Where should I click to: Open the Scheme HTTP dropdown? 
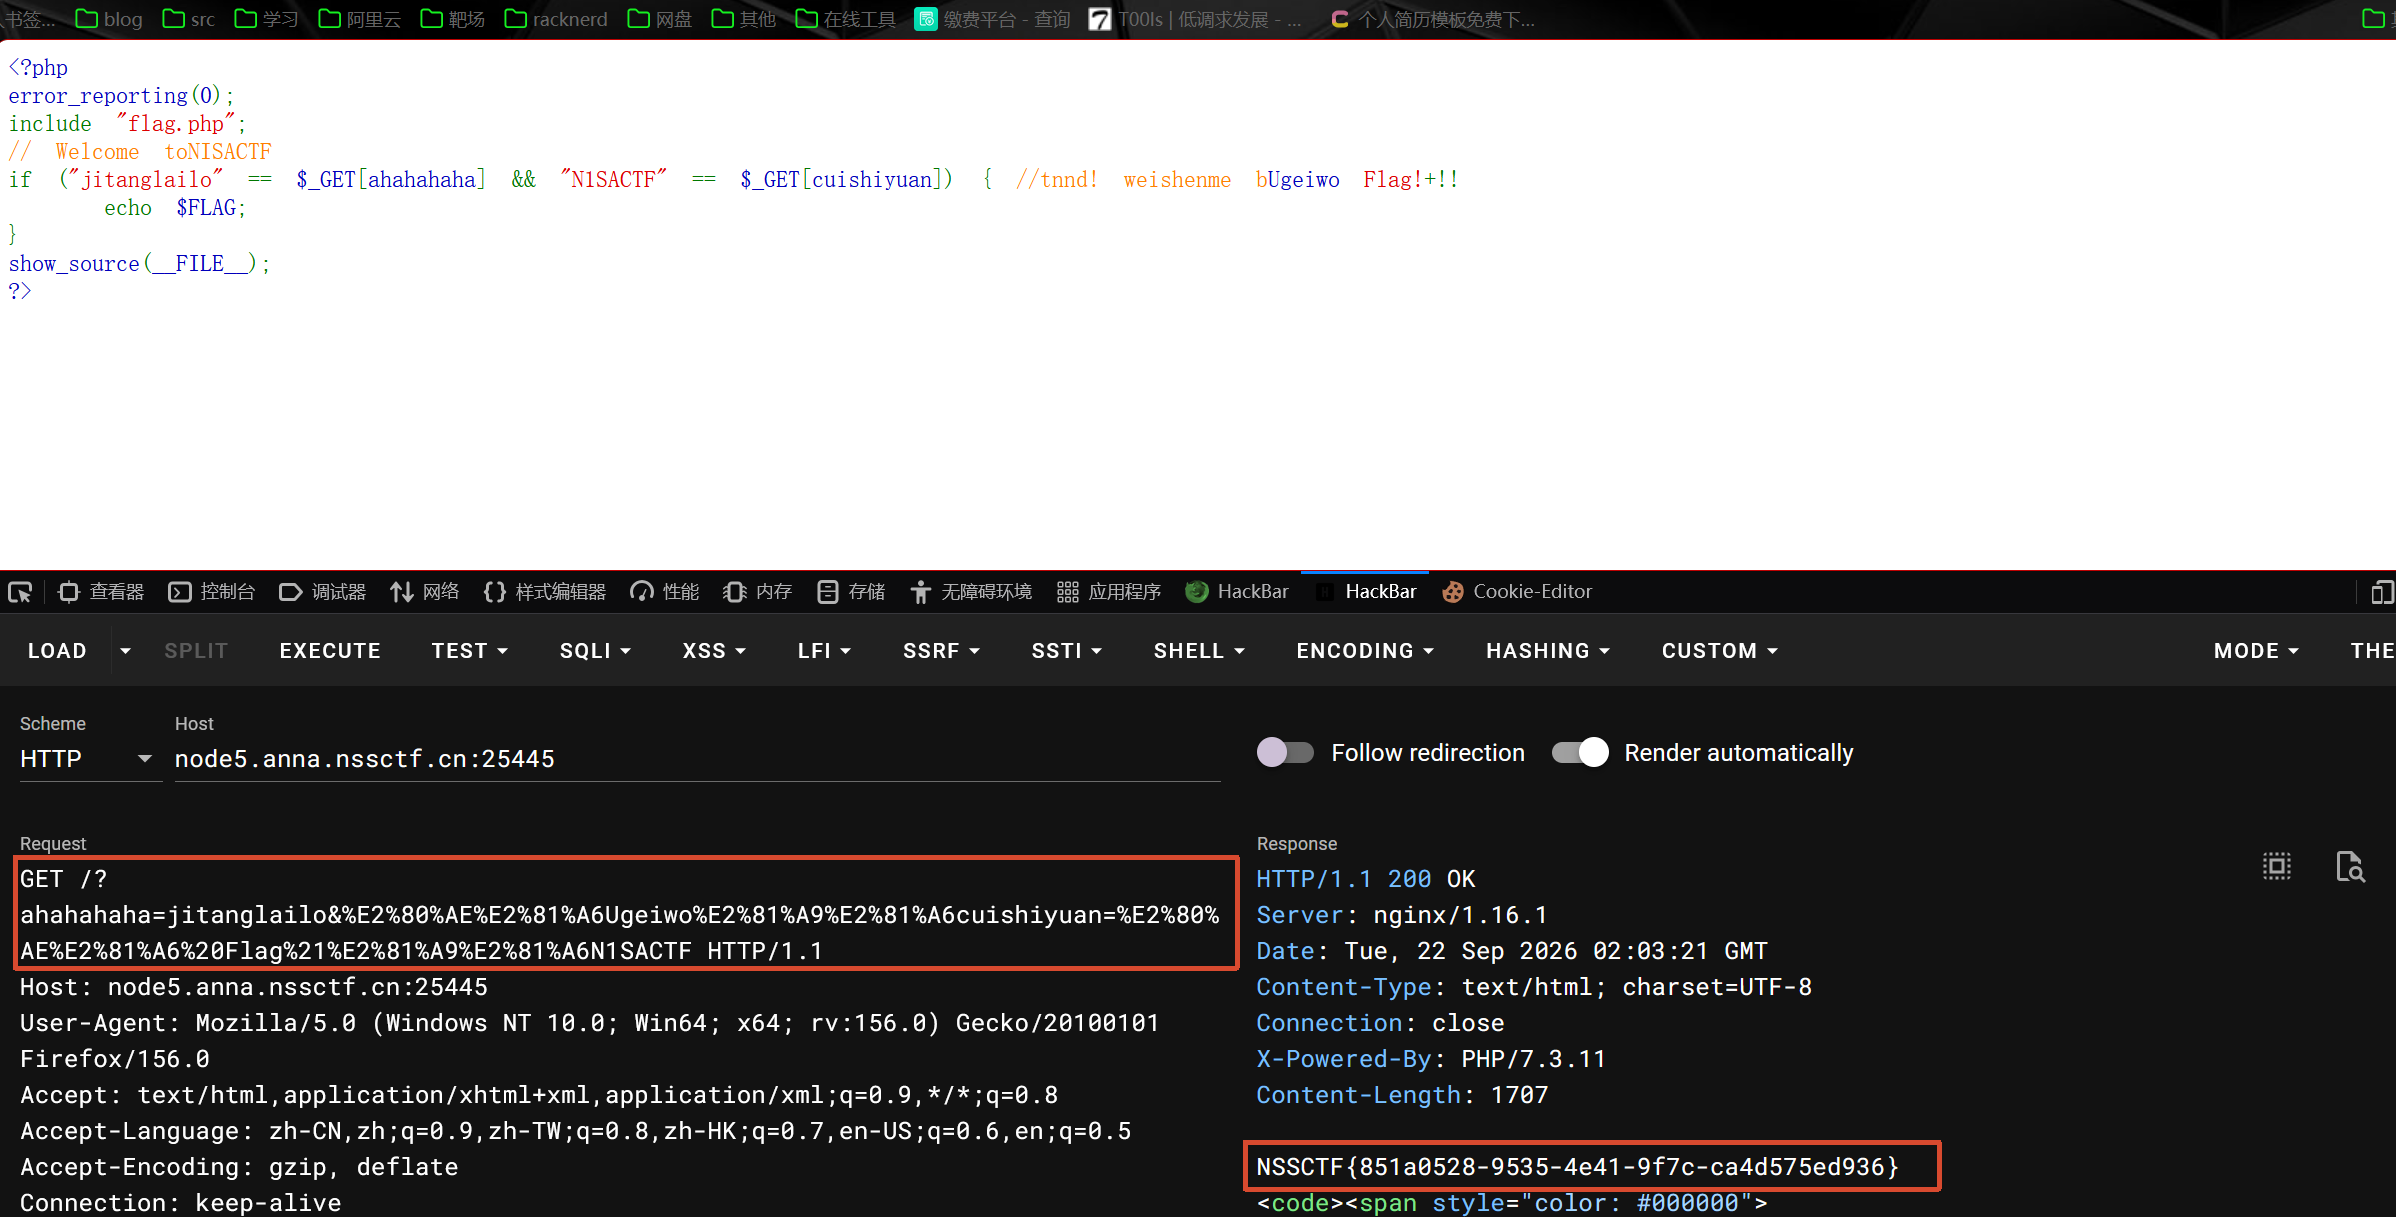[x=89, y=759]
